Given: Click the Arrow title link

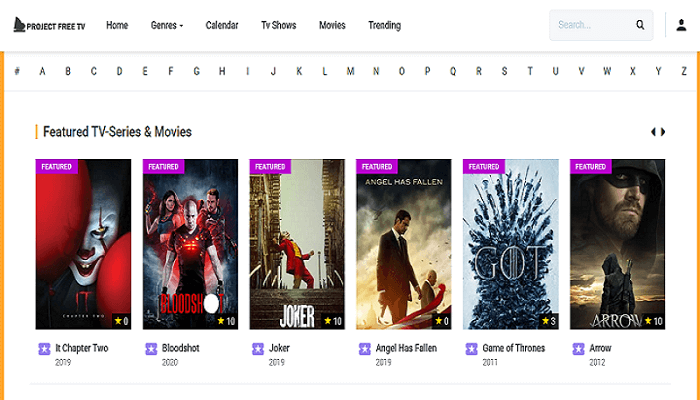Looking at the screenshot, I should point(600,348).
